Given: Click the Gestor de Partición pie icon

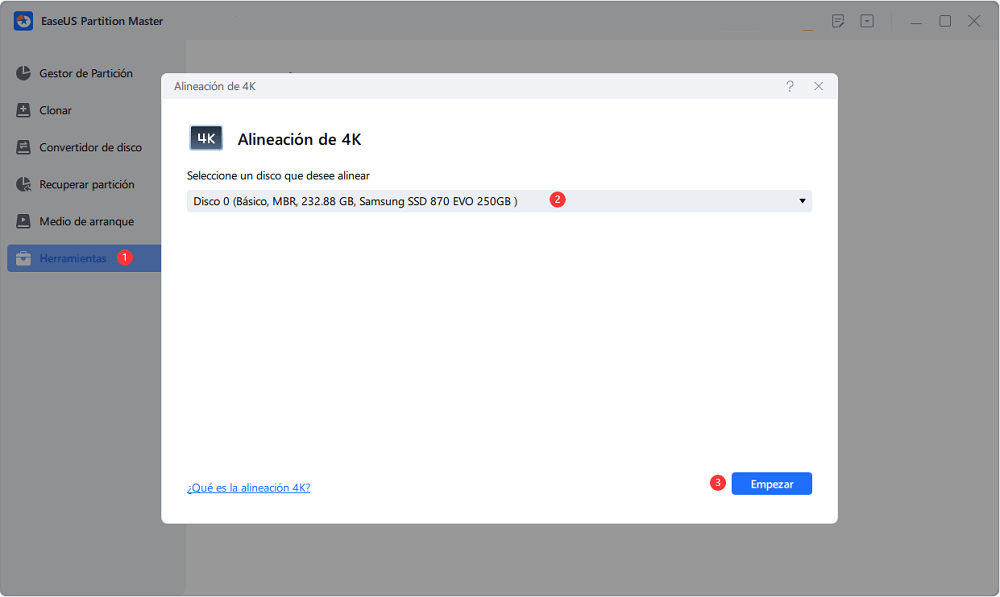Looking at the screenshot, I should click(x=24, y=73).
